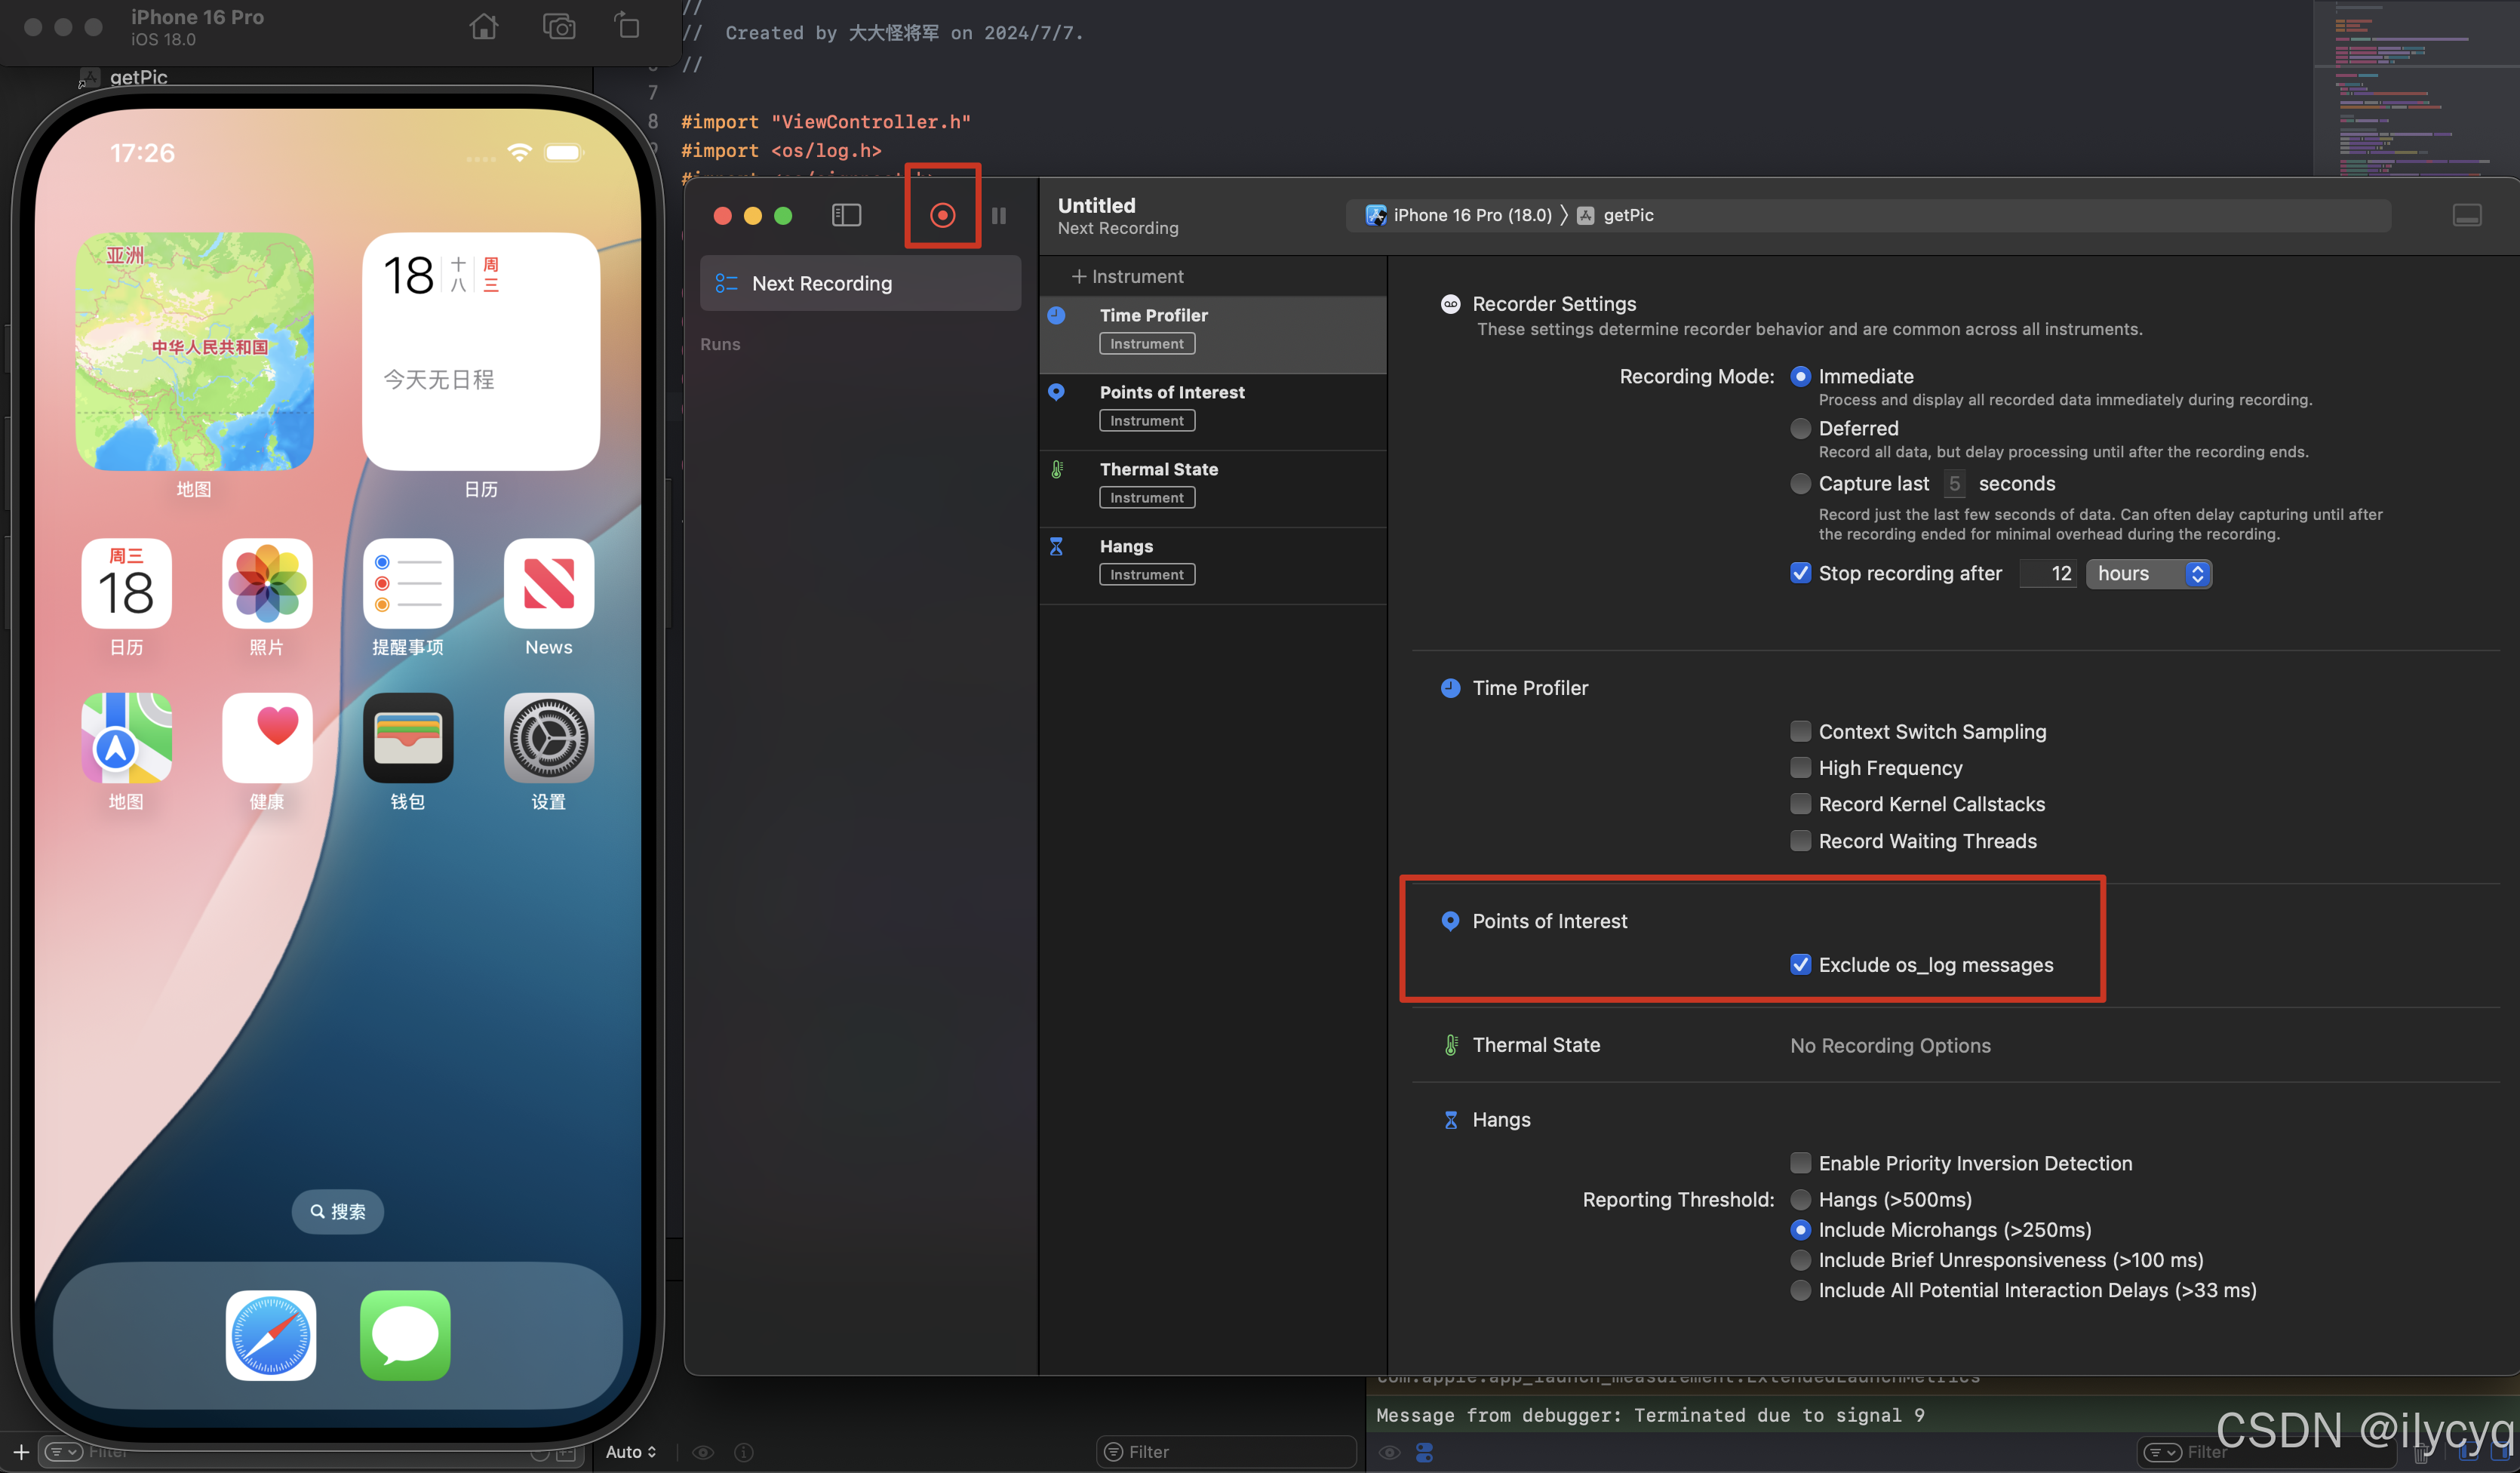Choose Hangs (>500ms) reporting threshold
The height and width of the screenshot is (1473, 2520).
point(1800,1199)
